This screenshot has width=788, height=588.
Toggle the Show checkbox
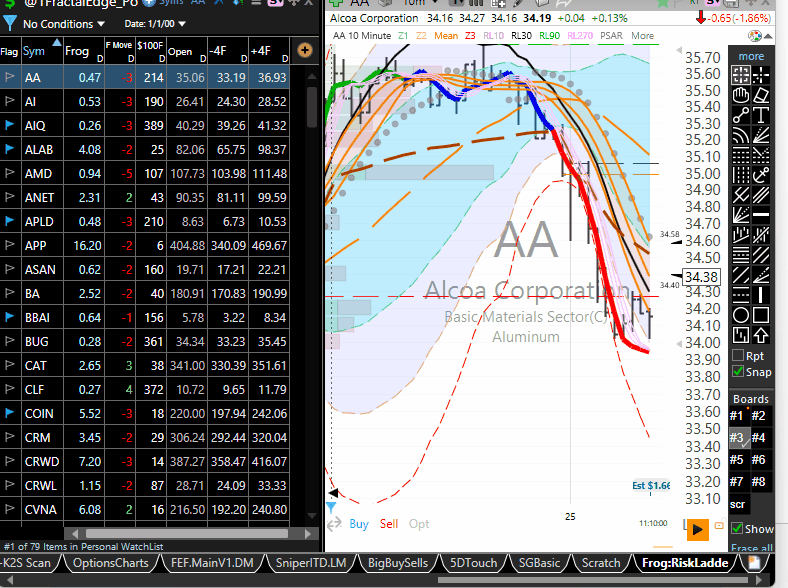[x=737, y=528]
